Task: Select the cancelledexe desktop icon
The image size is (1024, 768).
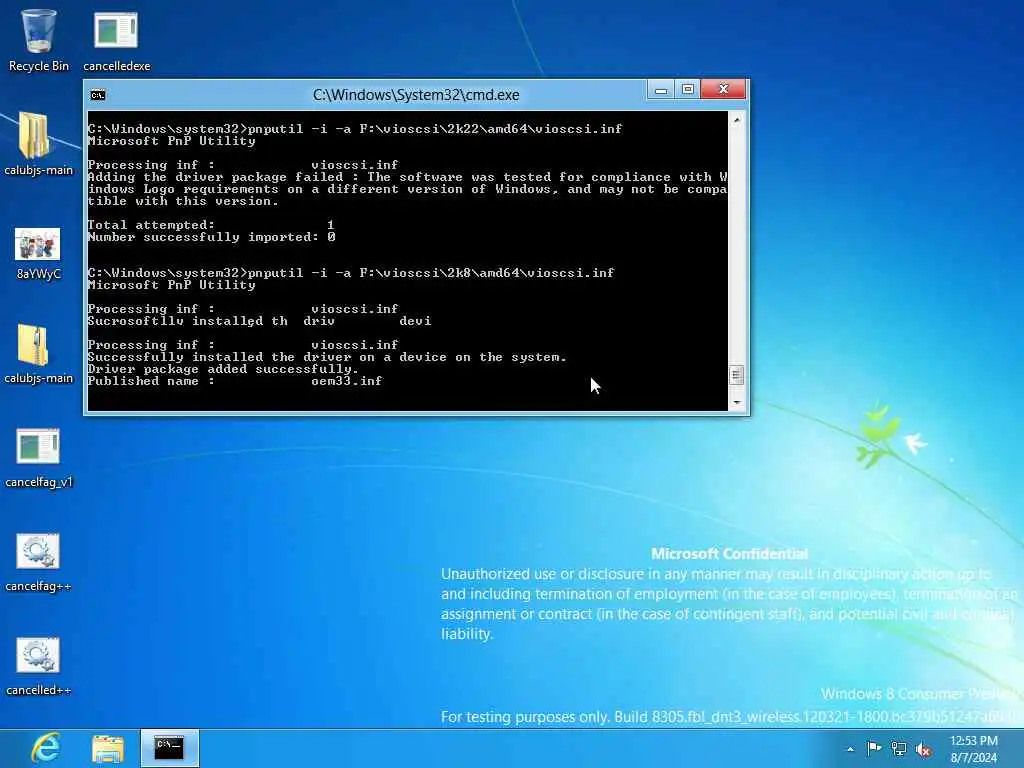Action: coord(116,40)
